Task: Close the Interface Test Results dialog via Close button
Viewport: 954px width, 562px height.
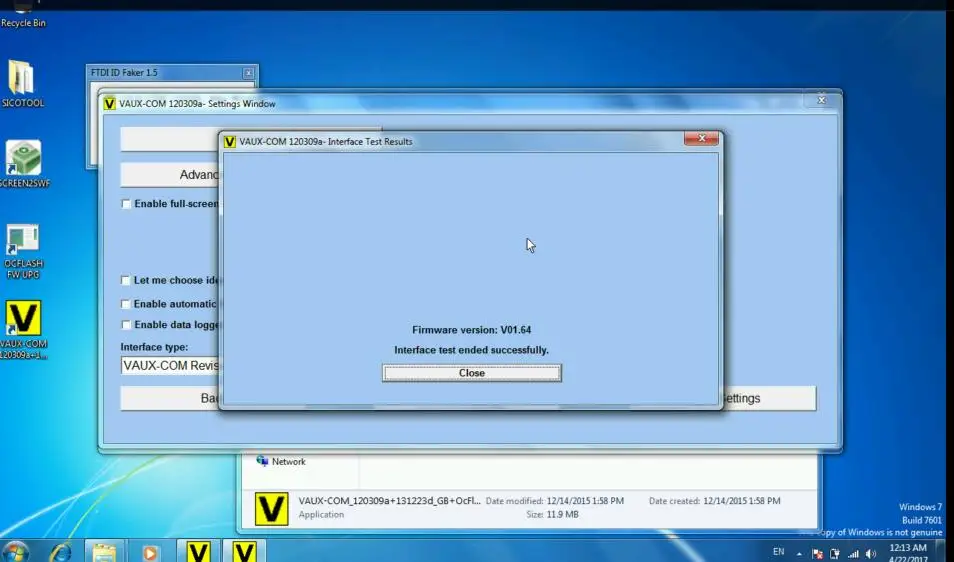Action: click(x=472, y=373)
